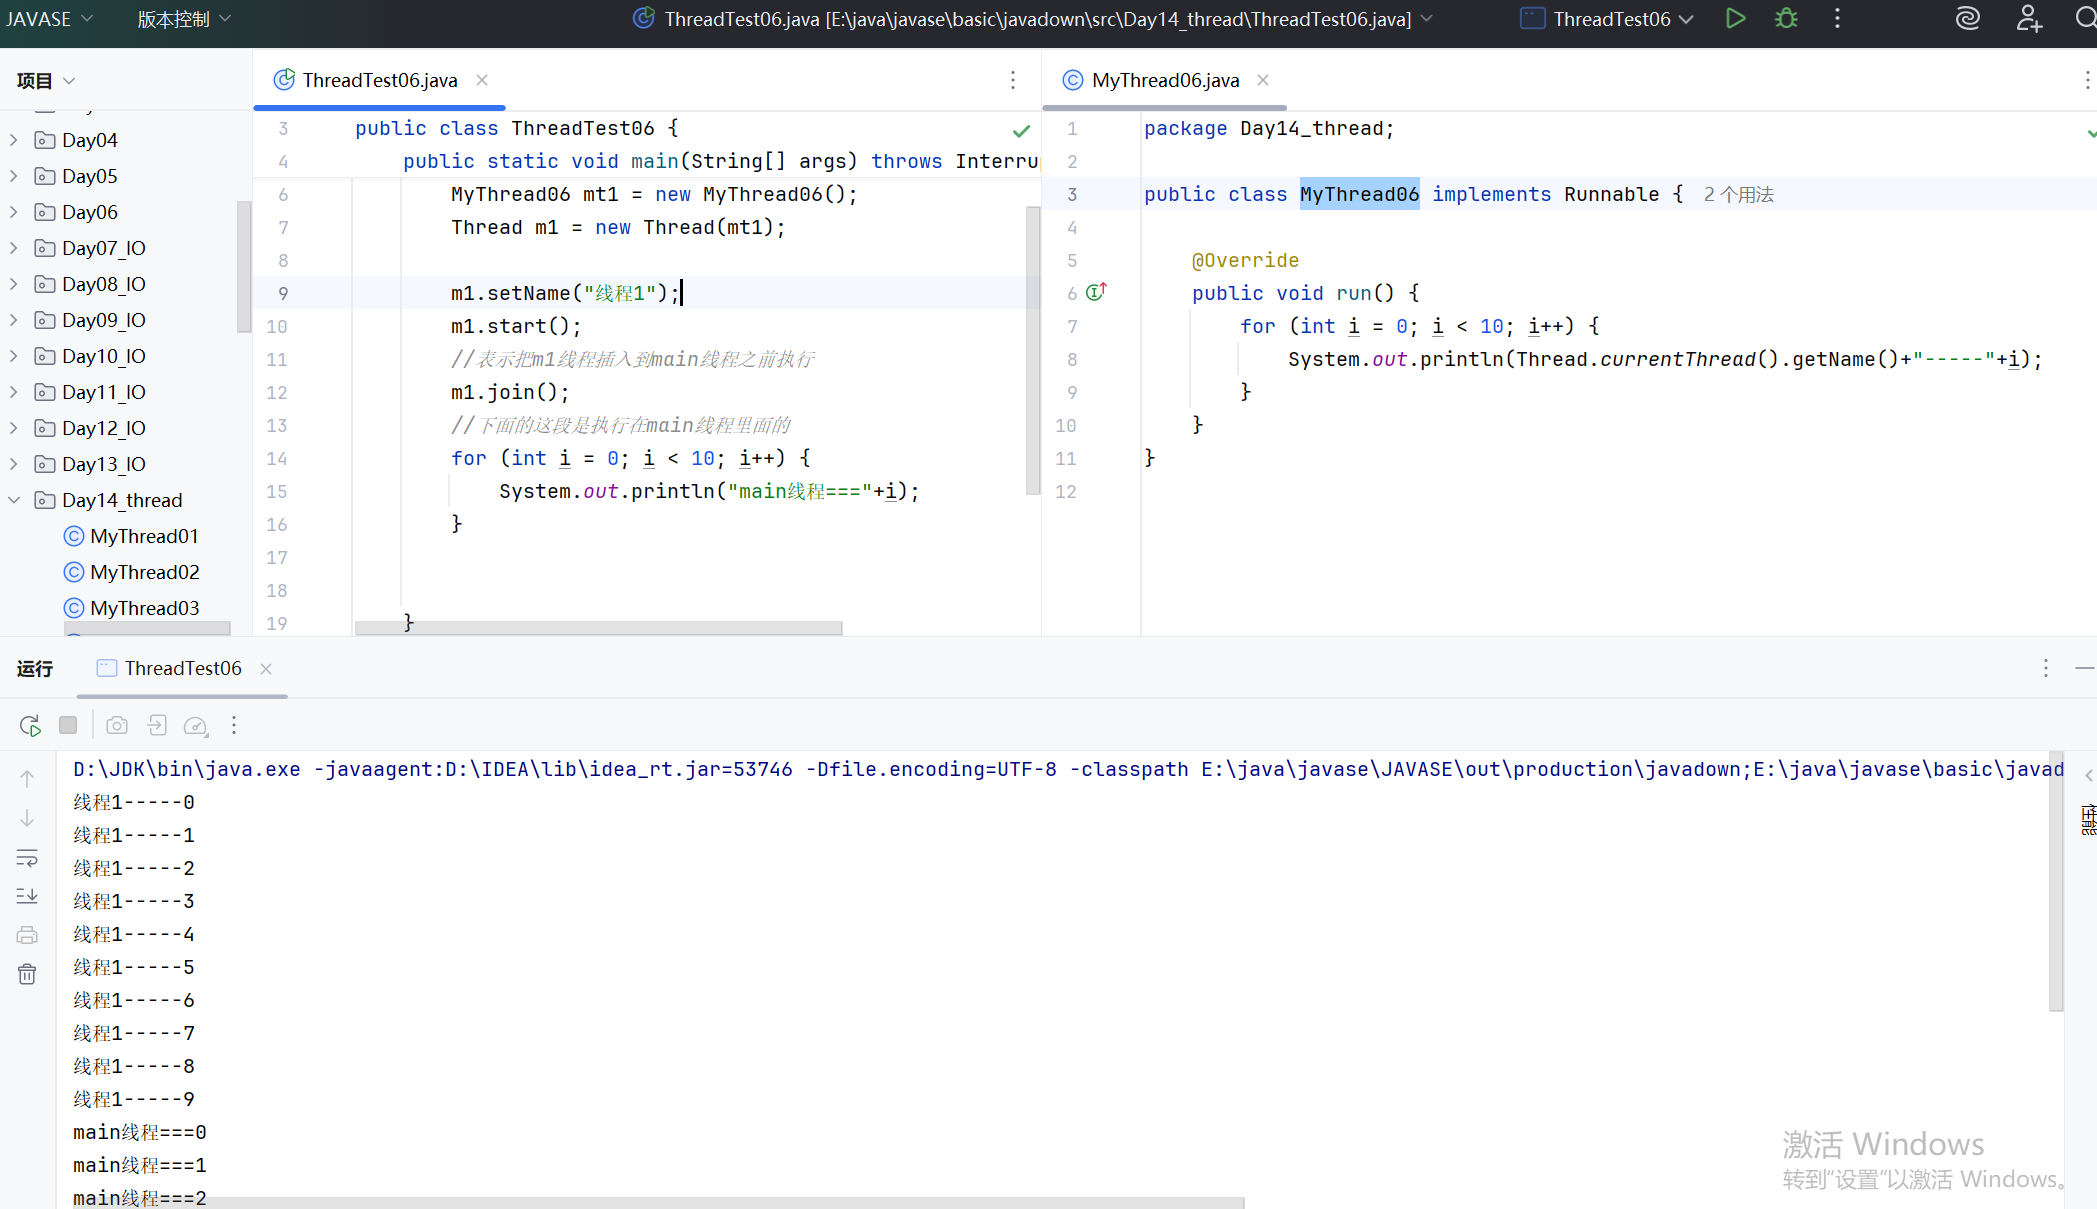Close the MyThread06.java editor tab
The image size is (2097, 1209).
click(x=1263, y=80)
